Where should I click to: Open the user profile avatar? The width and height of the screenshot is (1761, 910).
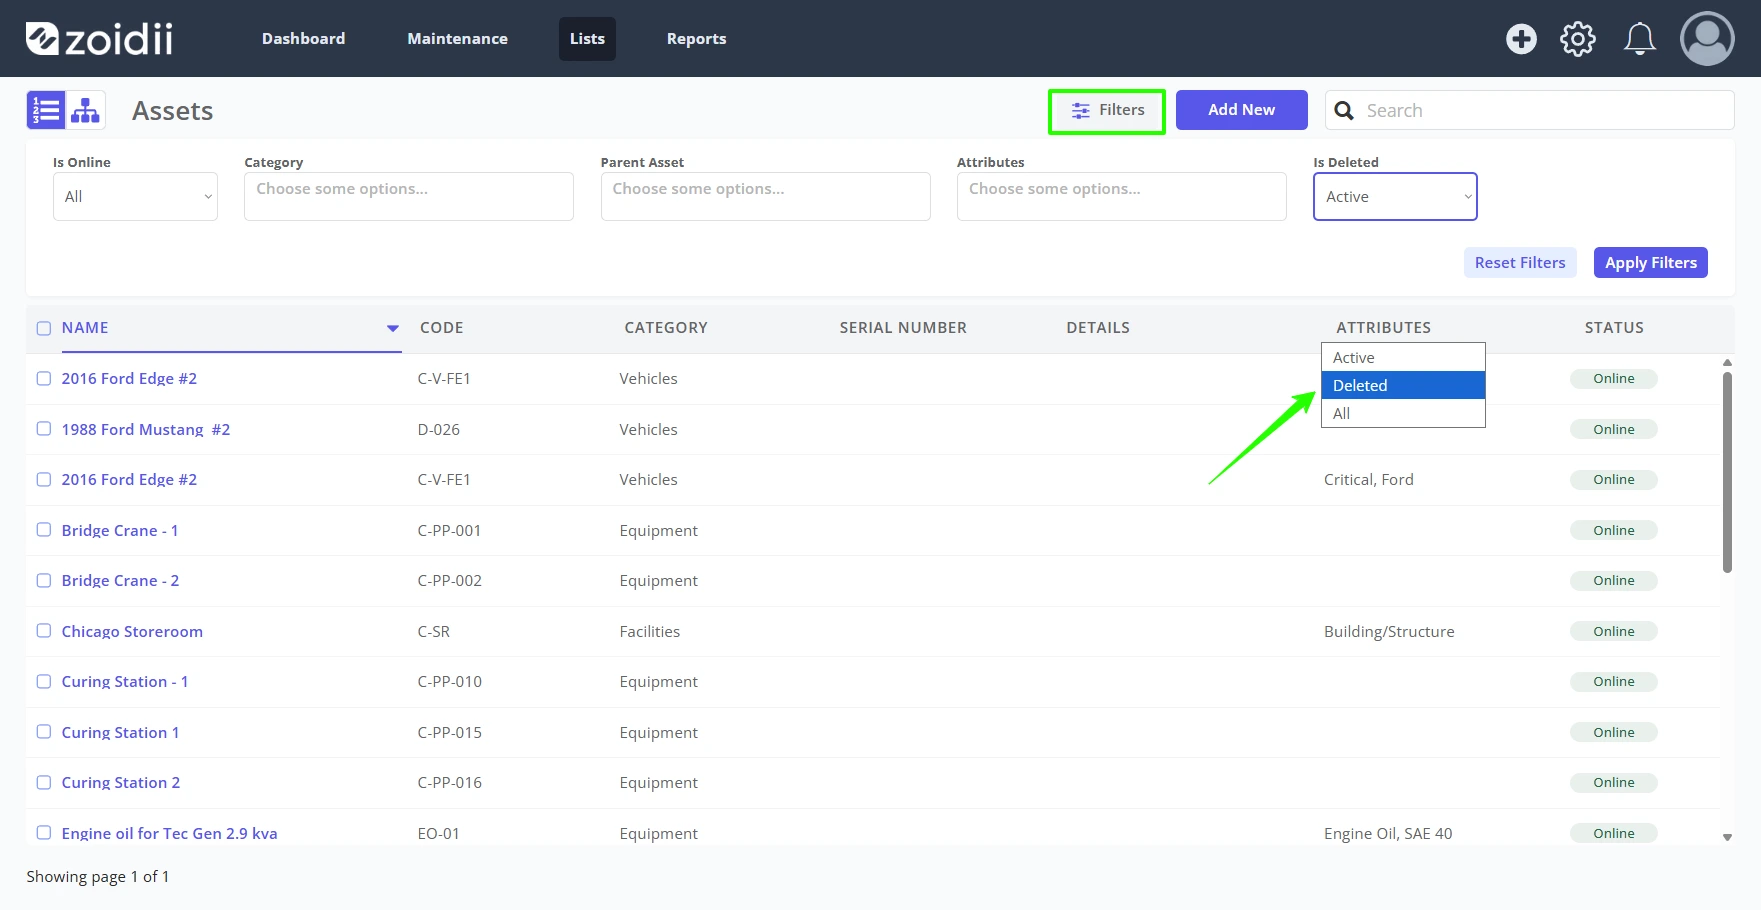(1707, 39)
